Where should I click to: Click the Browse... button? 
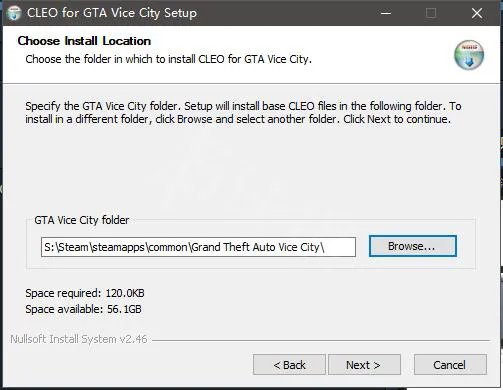click(413, 246)
